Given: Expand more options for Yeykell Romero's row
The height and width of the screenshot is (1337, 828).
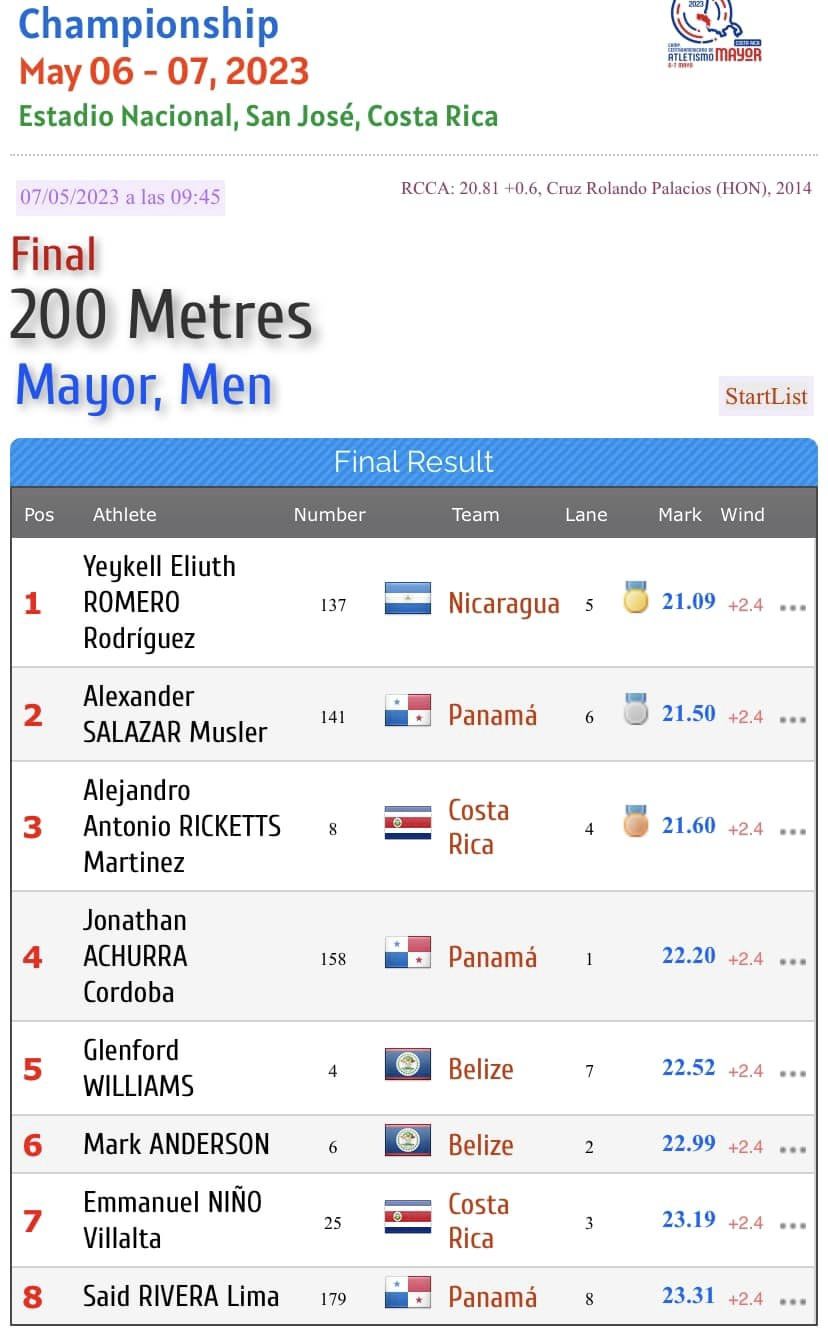Looking at the screenshot, I should [793, 607].
